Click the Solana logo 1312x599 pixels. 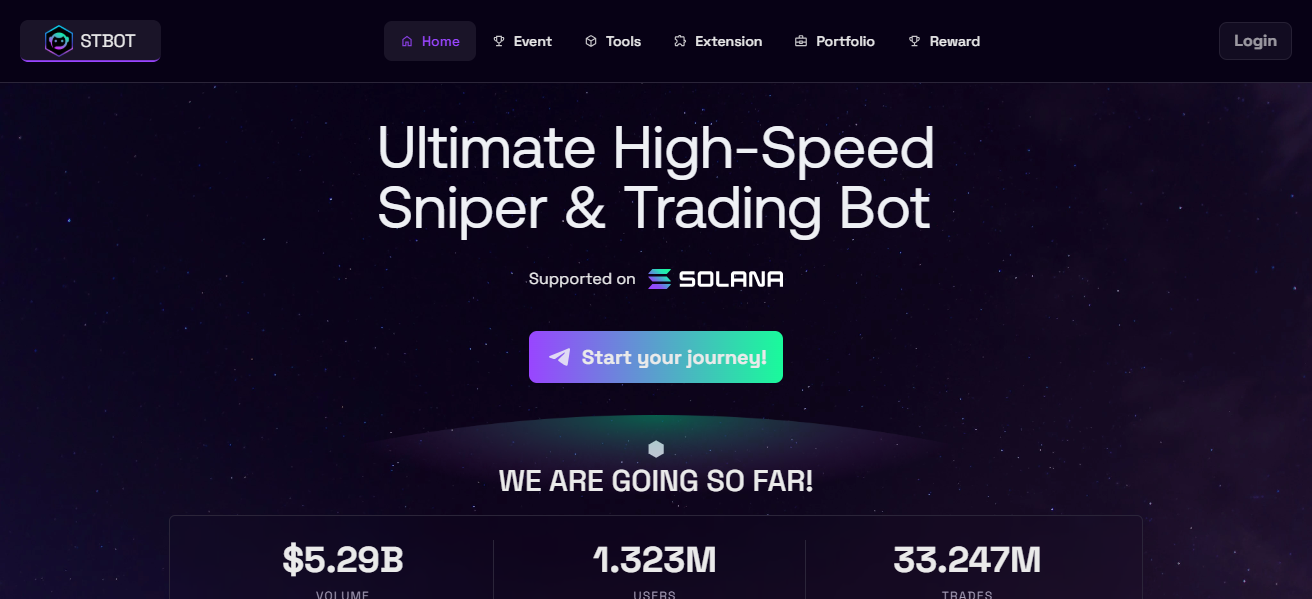[x=715, y=279]
